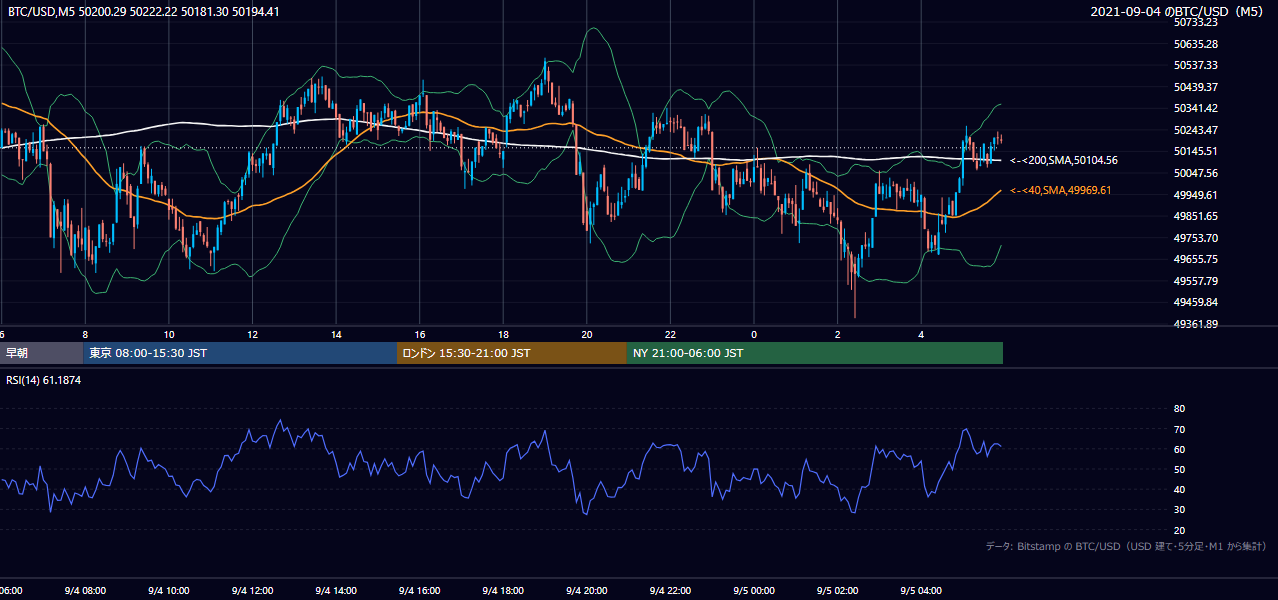Click the ロンドン 15:30-21:00 JST session band

[x=512, y=353]
